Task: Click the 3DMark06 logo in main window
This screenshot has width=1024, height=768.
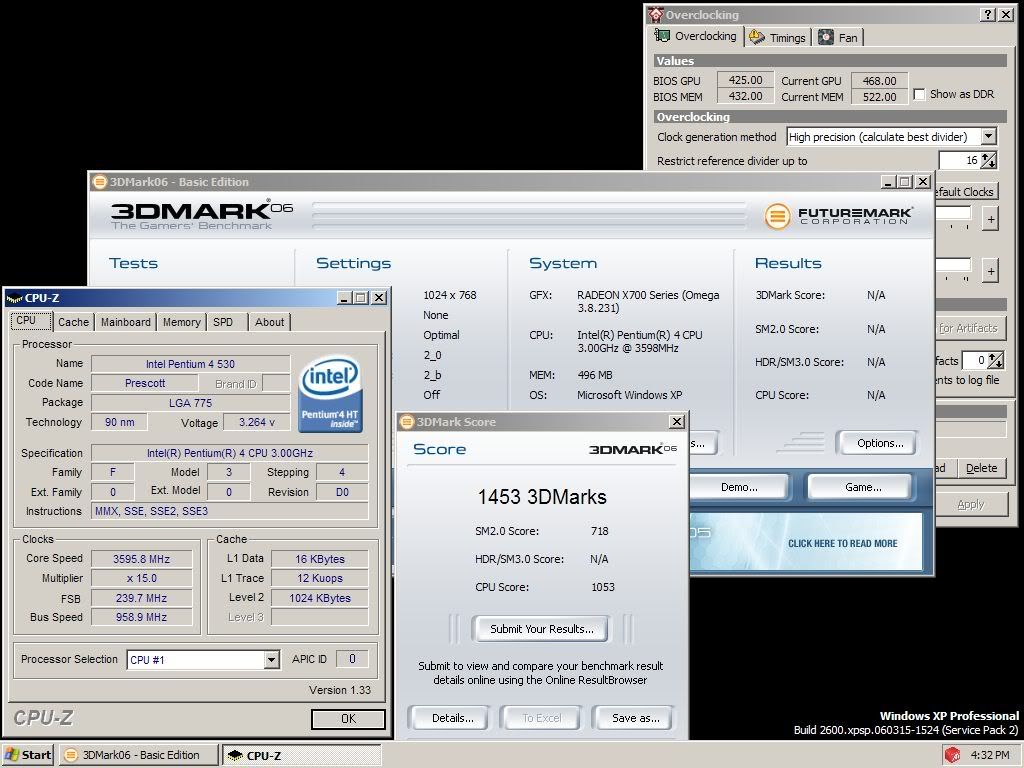Action: [201, 214]
